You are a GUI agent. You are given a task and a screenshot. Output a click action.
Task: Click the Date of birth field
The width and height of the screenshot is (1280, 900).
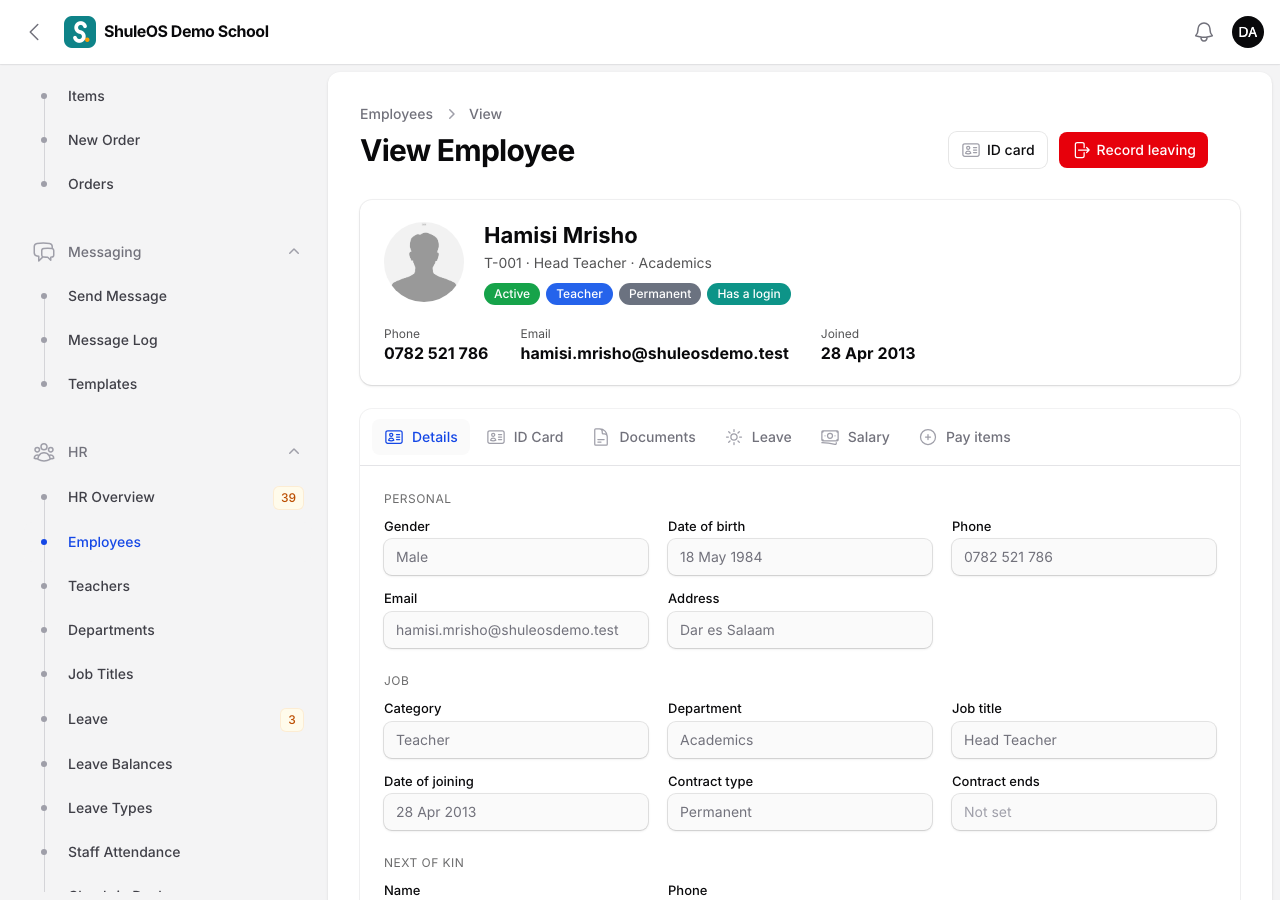800,557
